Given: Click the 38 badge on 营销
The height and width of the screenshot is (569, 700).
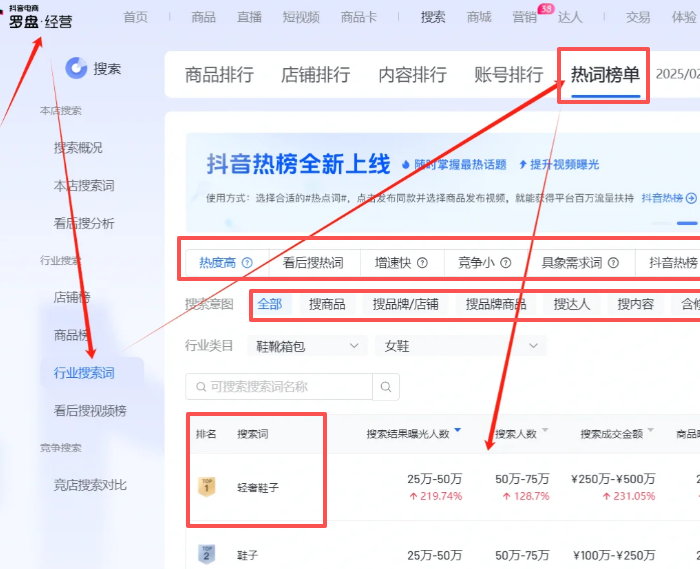Looking at the screenshot, I should (x=546, y=8).
